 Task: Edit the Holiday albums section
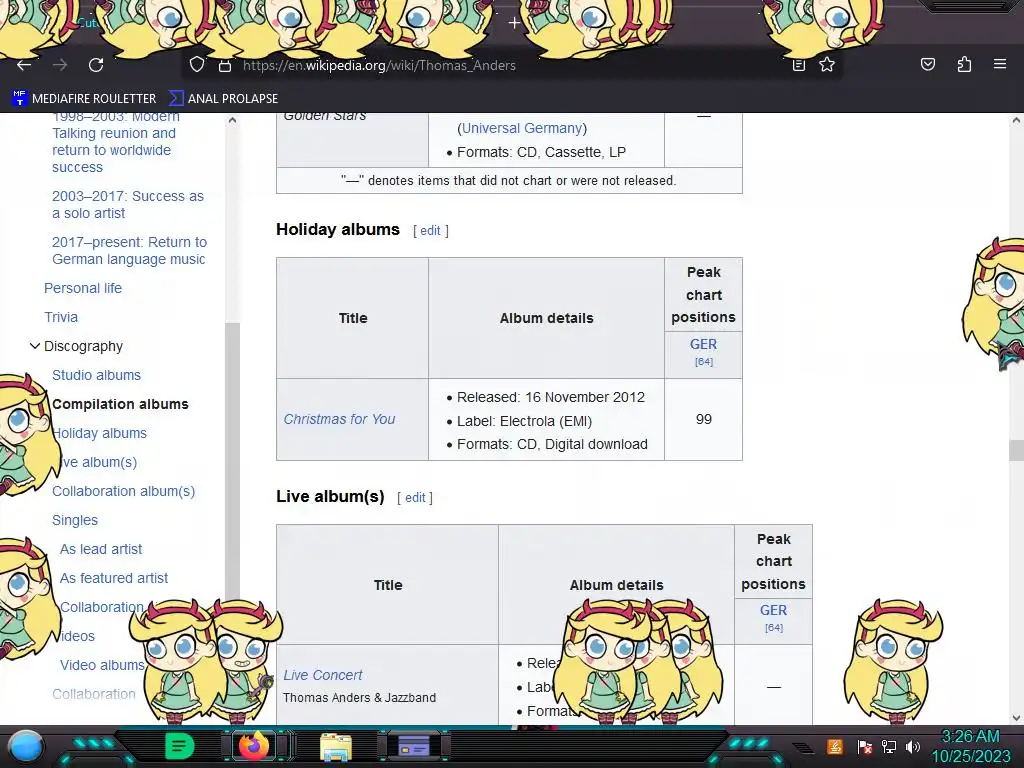(430, 231)
